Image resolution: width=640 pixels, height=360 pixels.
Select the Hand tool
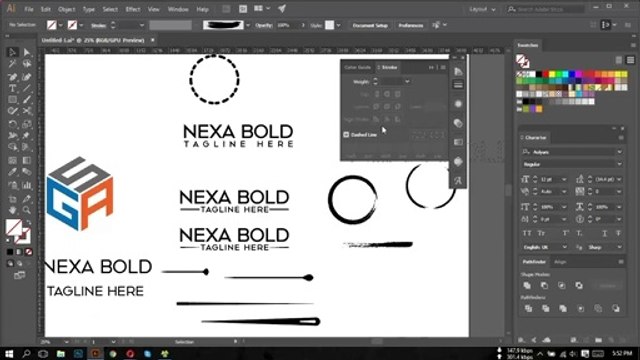pos(12,210)
